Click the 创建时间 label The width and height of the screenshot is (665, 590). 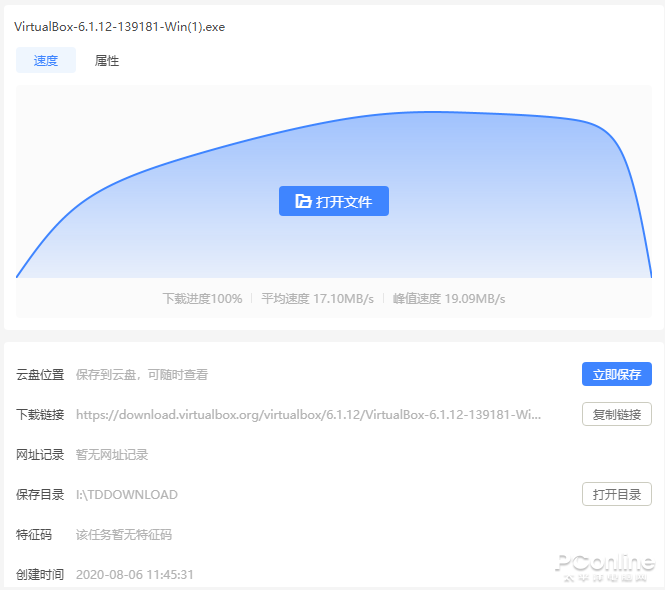tap(40, 575)
